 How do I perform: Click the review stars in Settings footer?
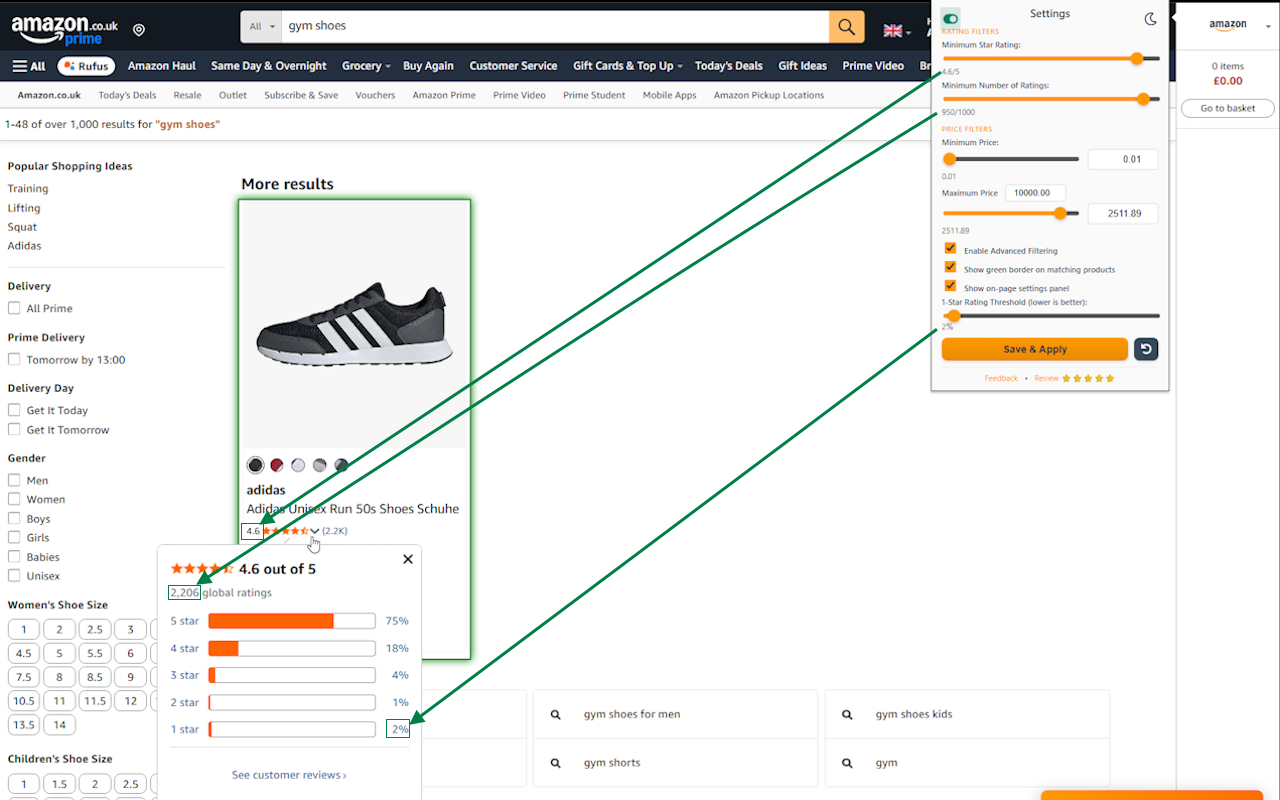1088,378
